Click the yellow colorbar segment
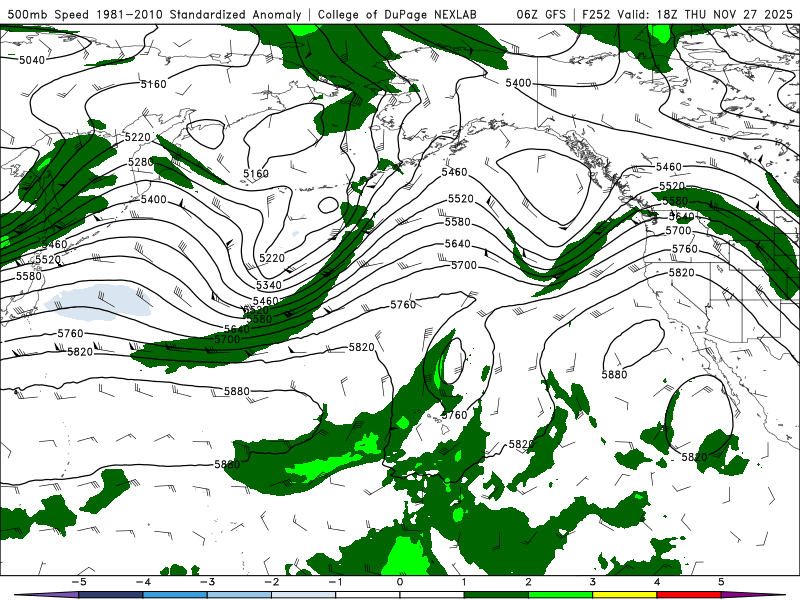The height and width of the screenshot is (600, 800). pyautogui.click(x=624, y=595)
